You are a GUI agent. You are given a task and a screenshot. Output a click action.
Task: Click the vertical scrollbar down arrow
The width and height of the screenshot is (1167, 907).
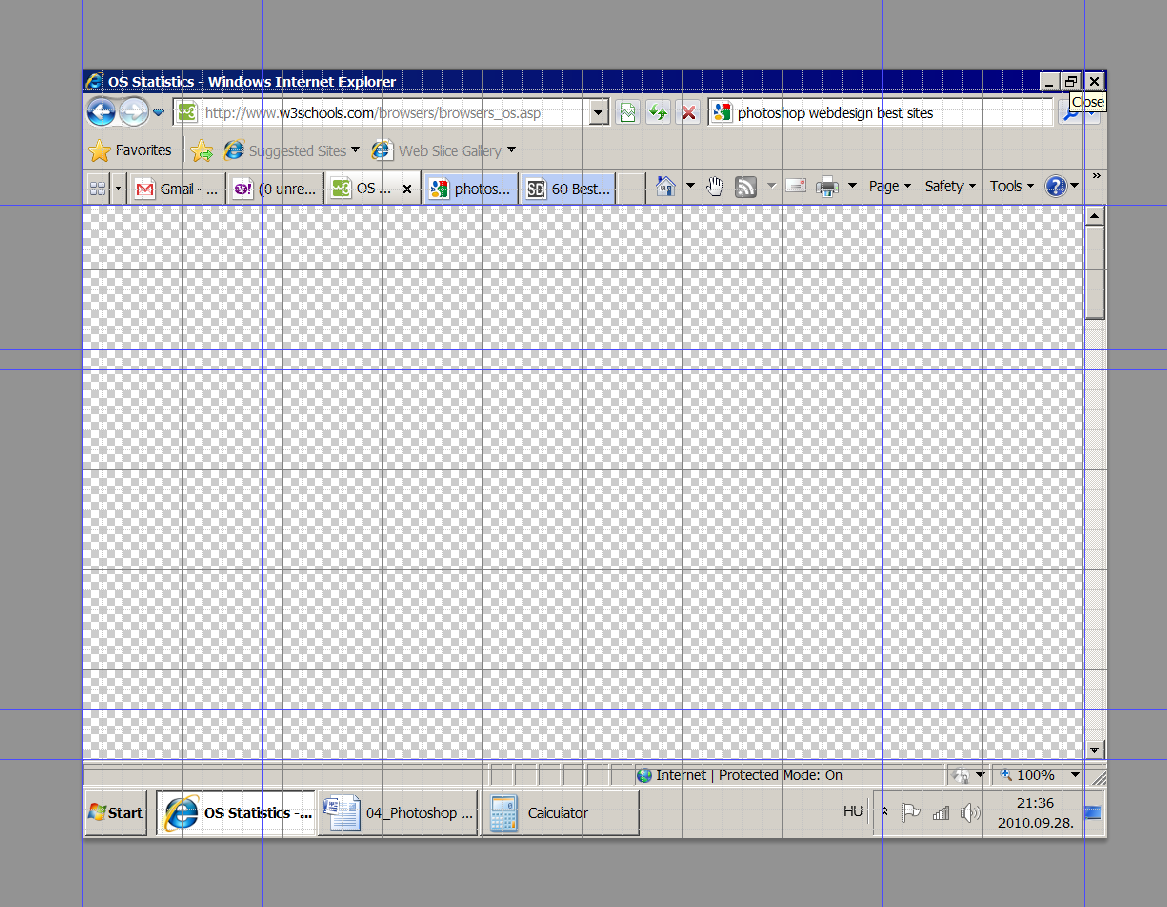pos(1094,750)
